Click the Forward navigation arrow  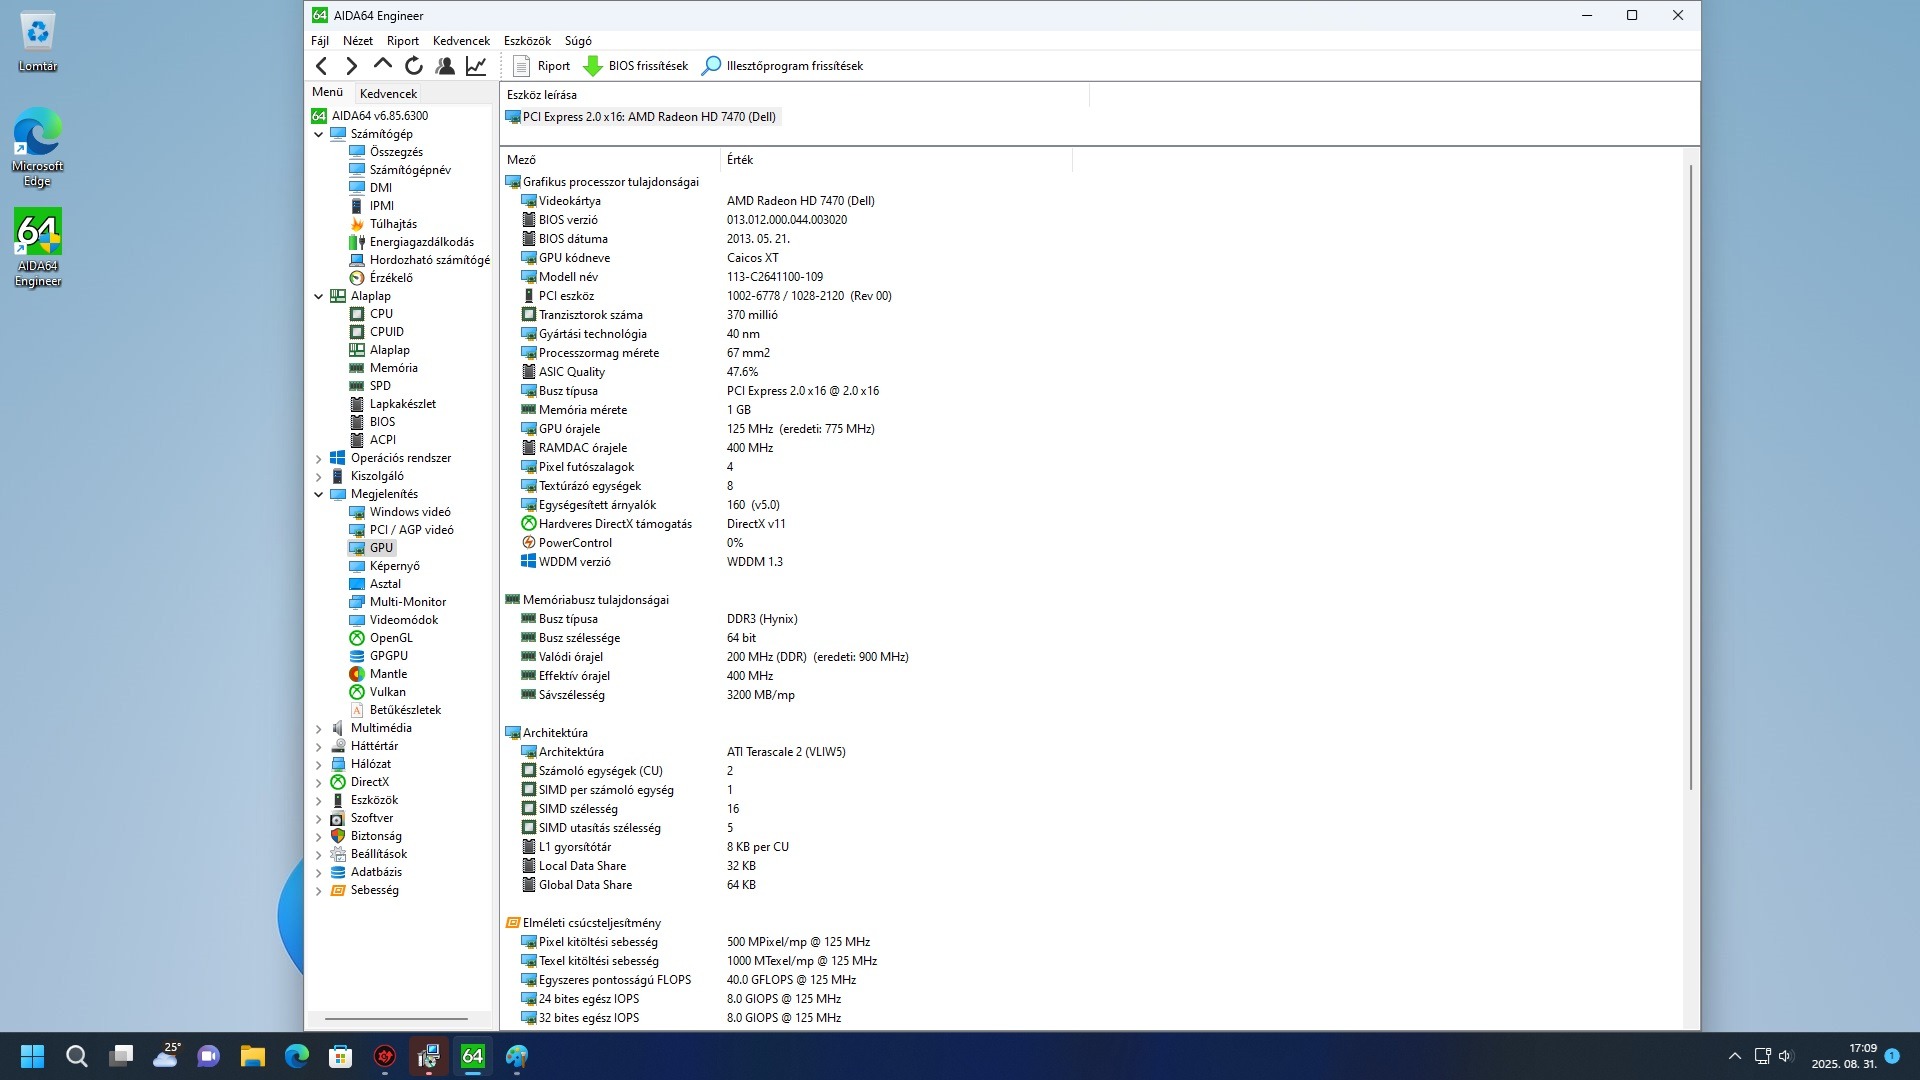coord(351,66)
